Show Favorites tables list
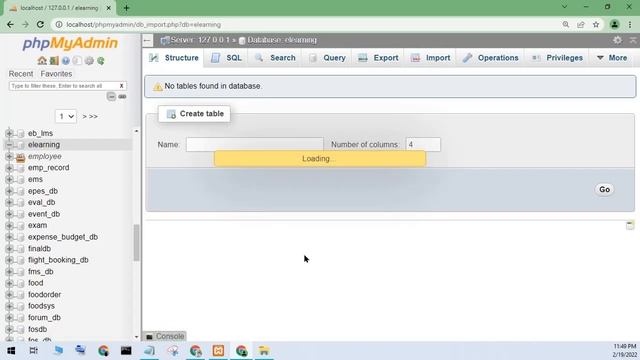 (x=56, y=74)
